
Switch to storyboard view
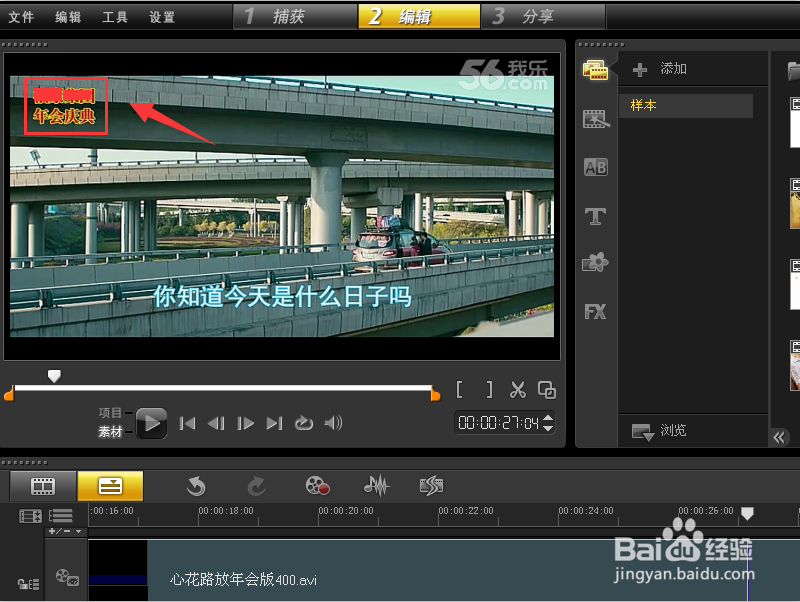(43, 486)
